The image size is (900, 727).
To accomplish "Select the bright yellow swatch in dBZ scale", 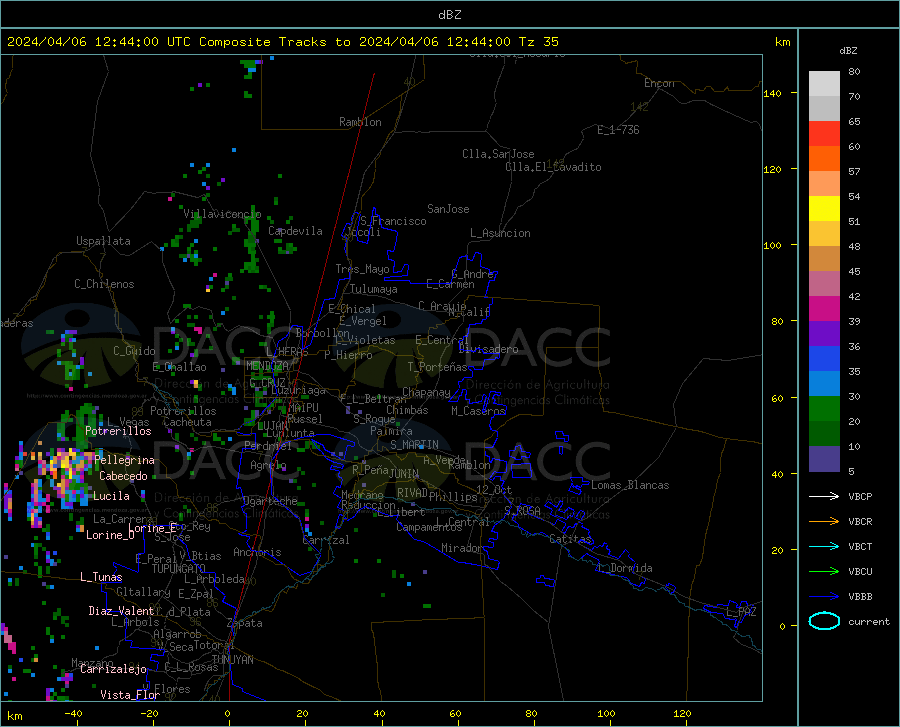I will 824,209.
